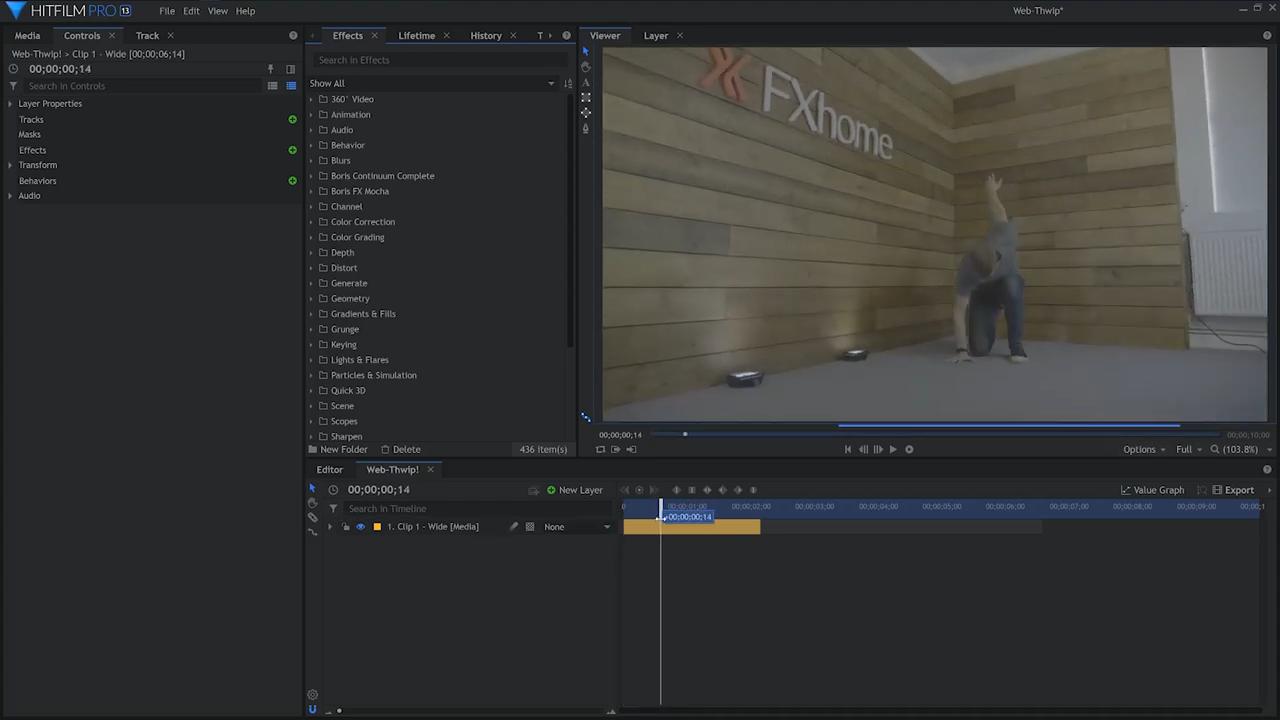Toggle motion blur pen on Clip 1 layer
This screenshot has width=1280, height=720.
(x=514, y=527)
